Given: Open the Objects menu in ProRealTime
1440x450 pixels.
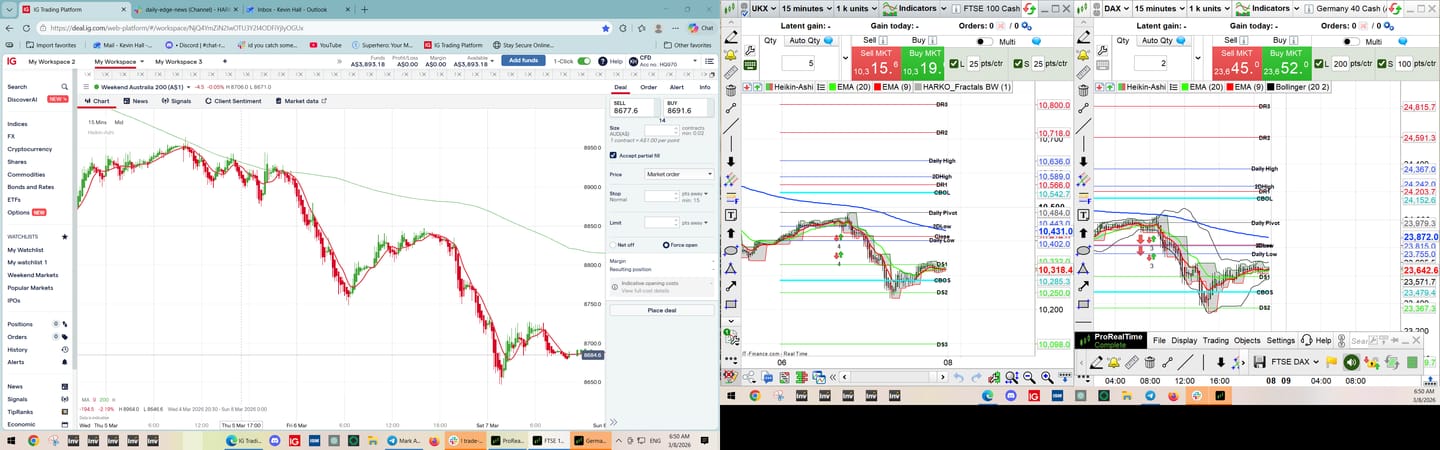Looking at the screenshot, I should pyautogui.click(x=1247, y=340).
